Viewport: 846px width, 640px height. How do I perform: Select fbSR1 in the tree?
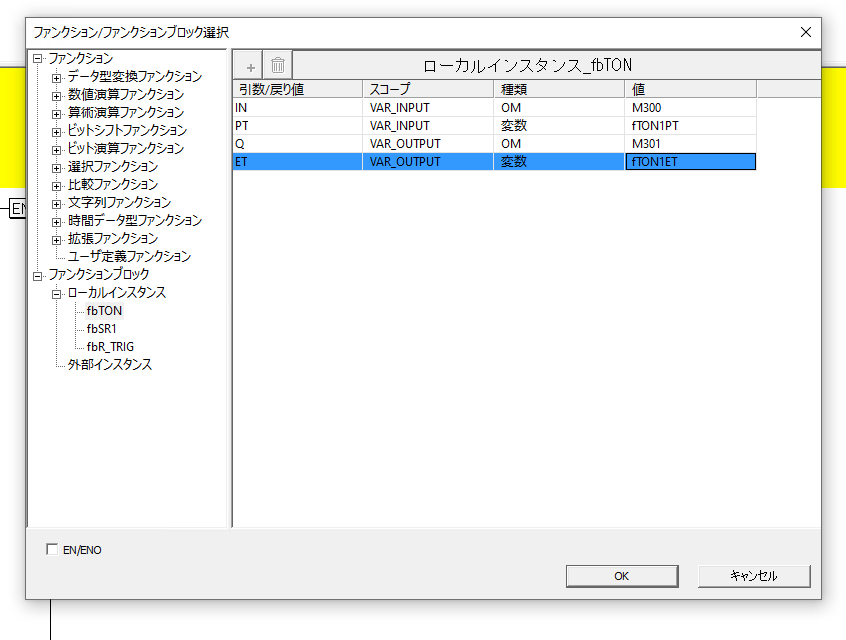(102, 329)
